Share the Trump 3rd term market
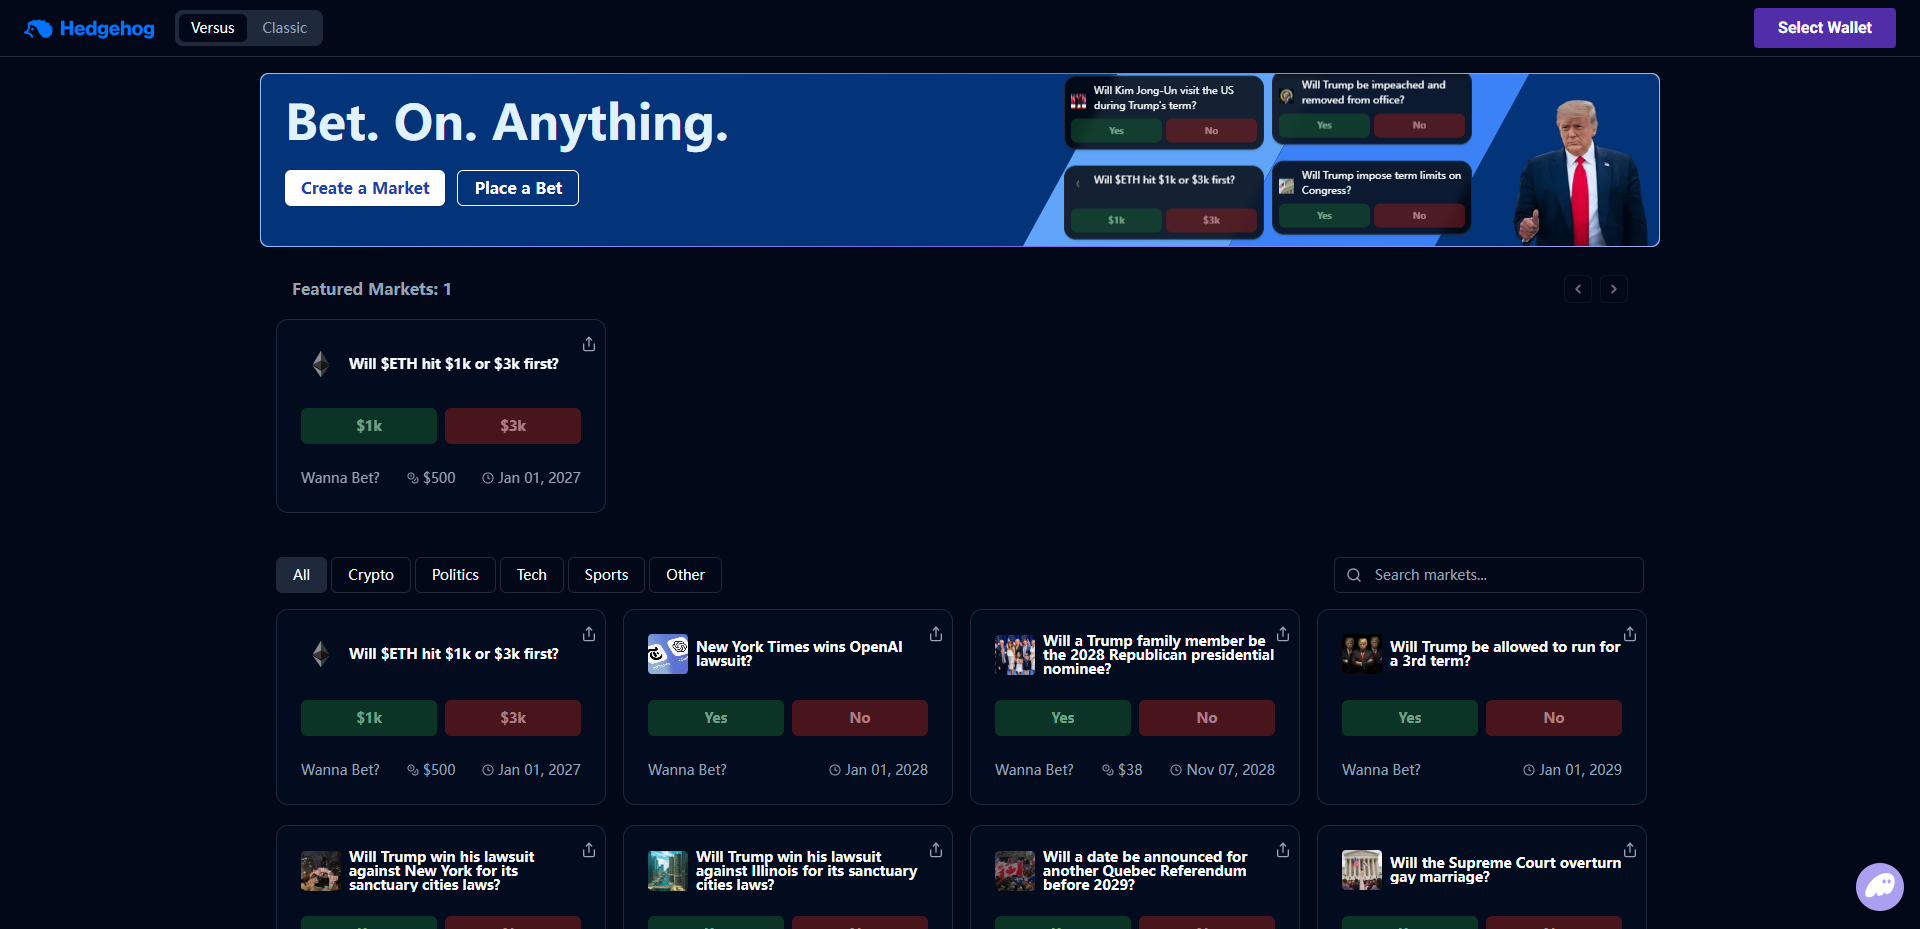 (1630, 634)
